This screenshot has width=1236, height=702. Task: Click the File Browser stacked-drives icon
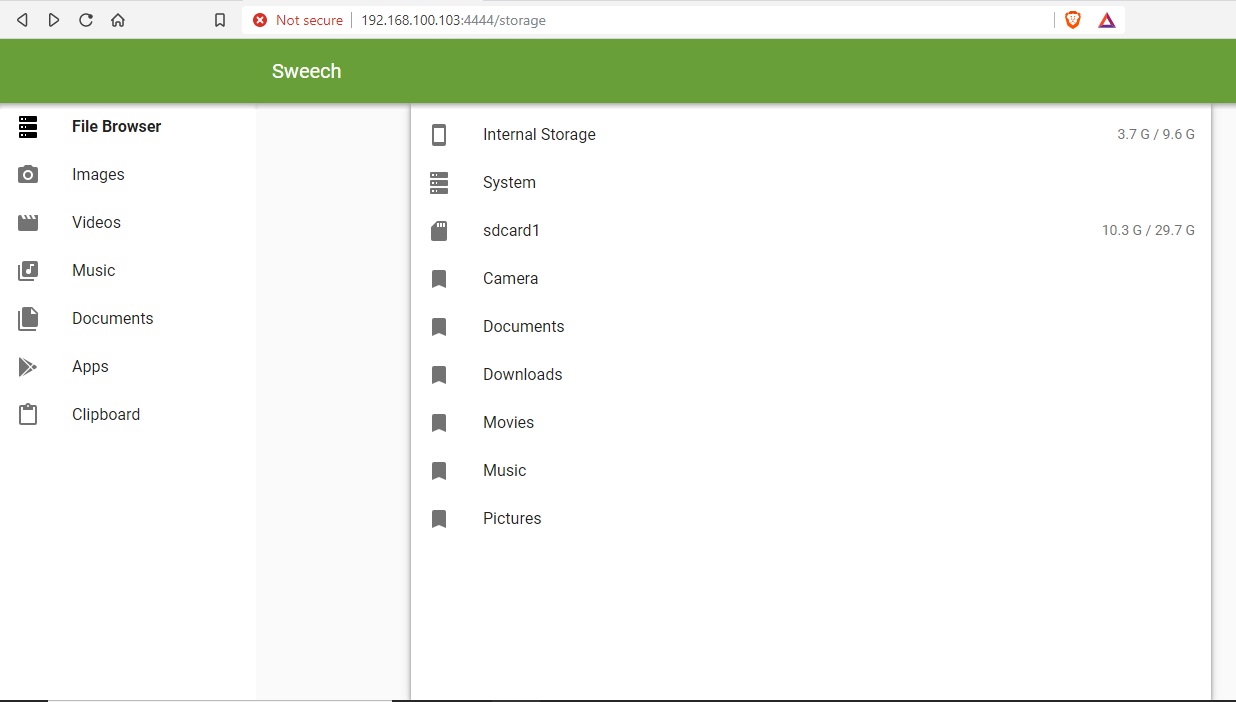[28, 127]
